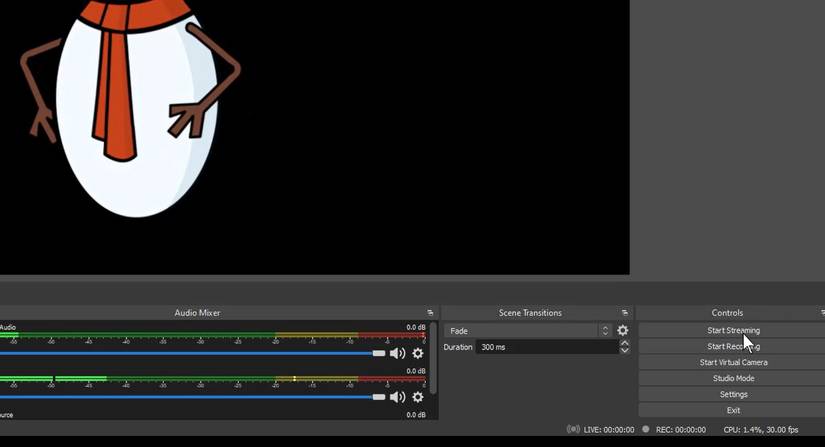Click the volume slider of the track with the yellow peak marker
Screen dimensions: 825x447
193,397
